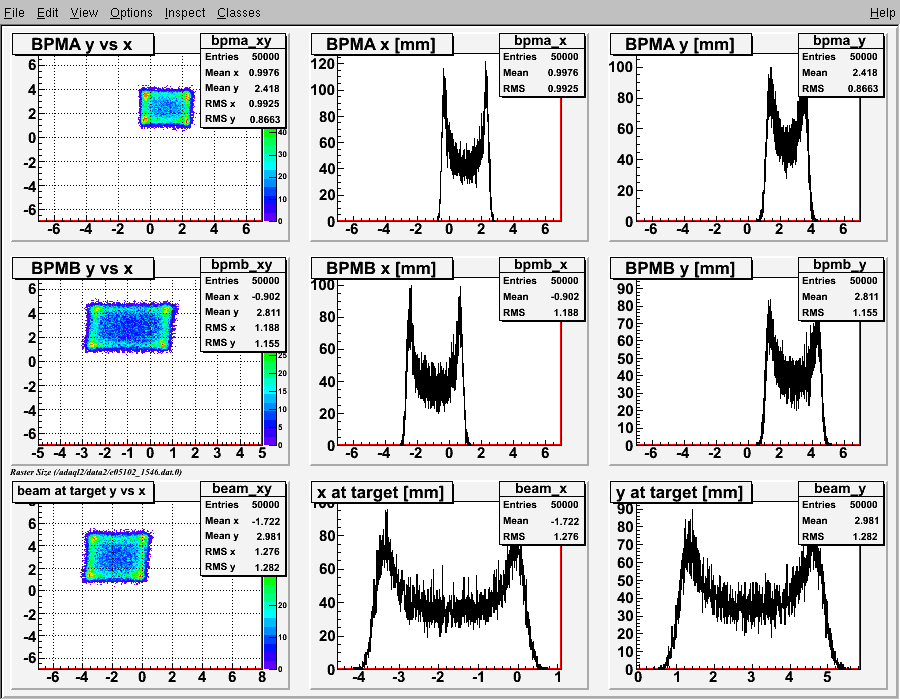
Task: Select the 'beam at target y vs x' title
Action: (x=83, y=492)
